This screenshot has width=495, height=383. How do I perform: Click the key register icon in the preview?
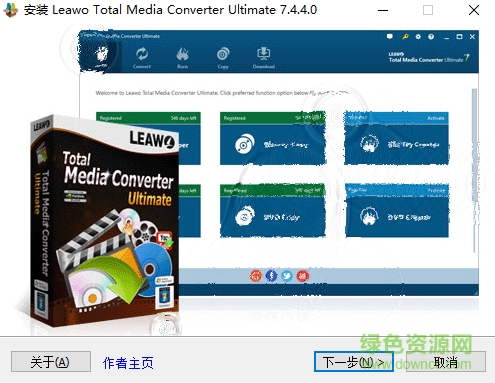(405, 37)
